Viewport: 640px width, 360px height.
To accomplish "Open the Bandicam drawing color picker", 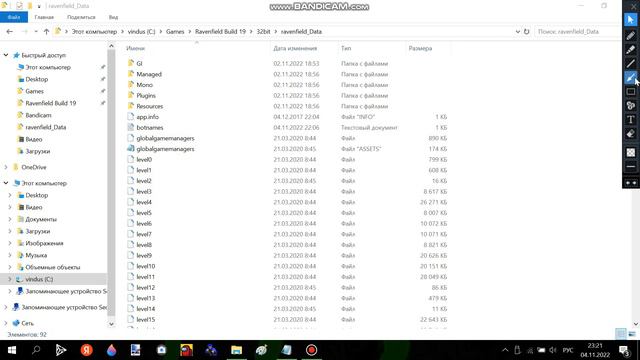I will pos(631,152).
